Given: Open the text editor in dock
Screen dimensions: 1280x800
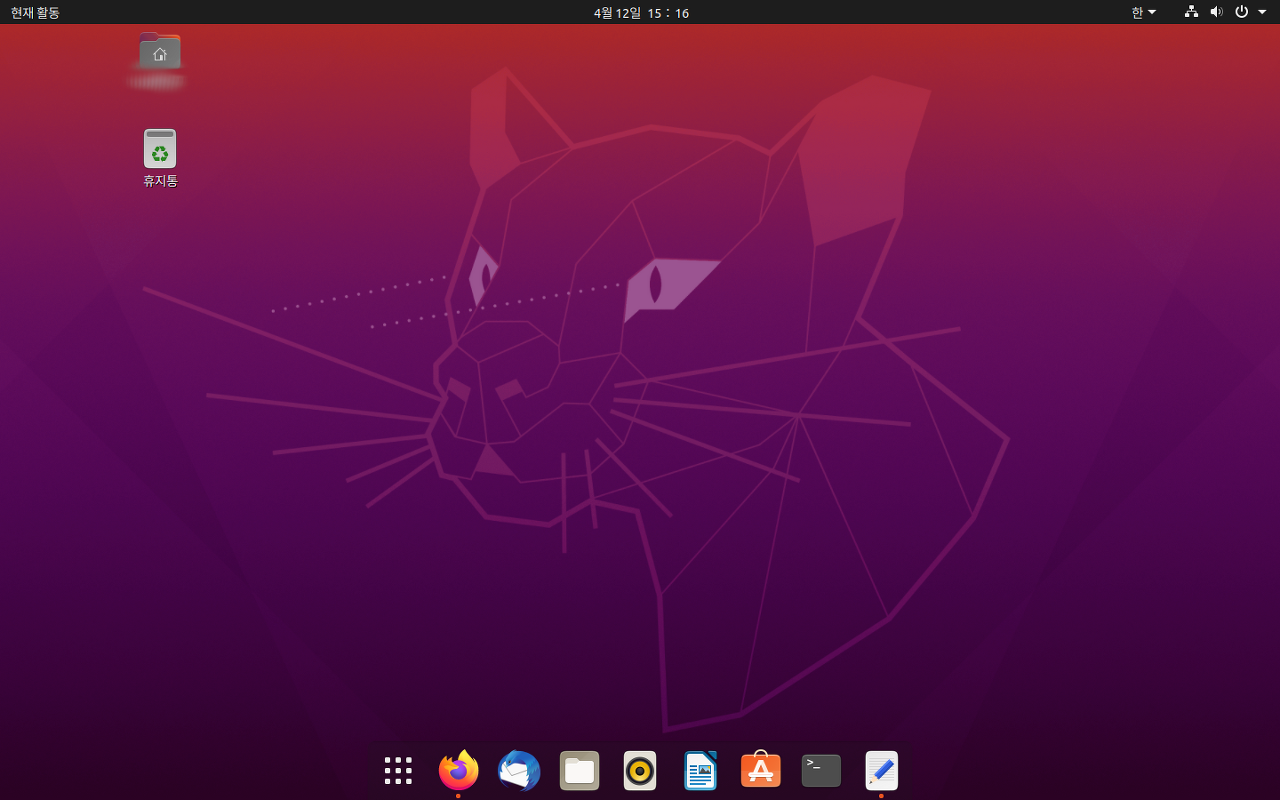Looking at the screenshot, I should 882,770.
